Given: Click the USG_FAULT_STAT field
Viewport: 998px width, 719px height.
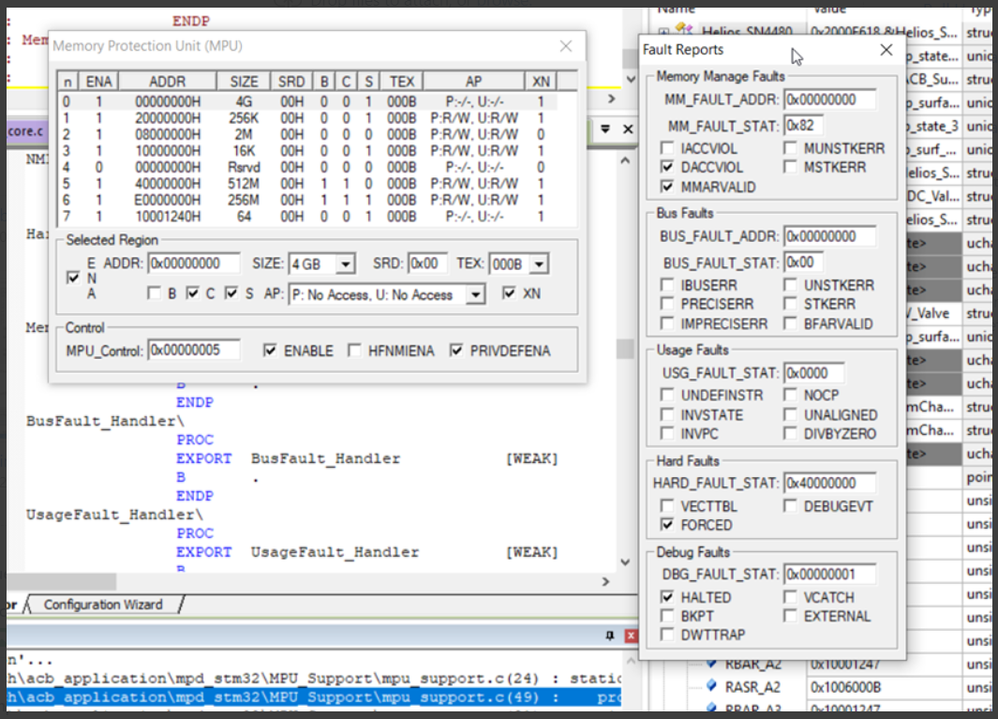Looking at the screenshot, I should pyautogui.click(x=814, y=373).
